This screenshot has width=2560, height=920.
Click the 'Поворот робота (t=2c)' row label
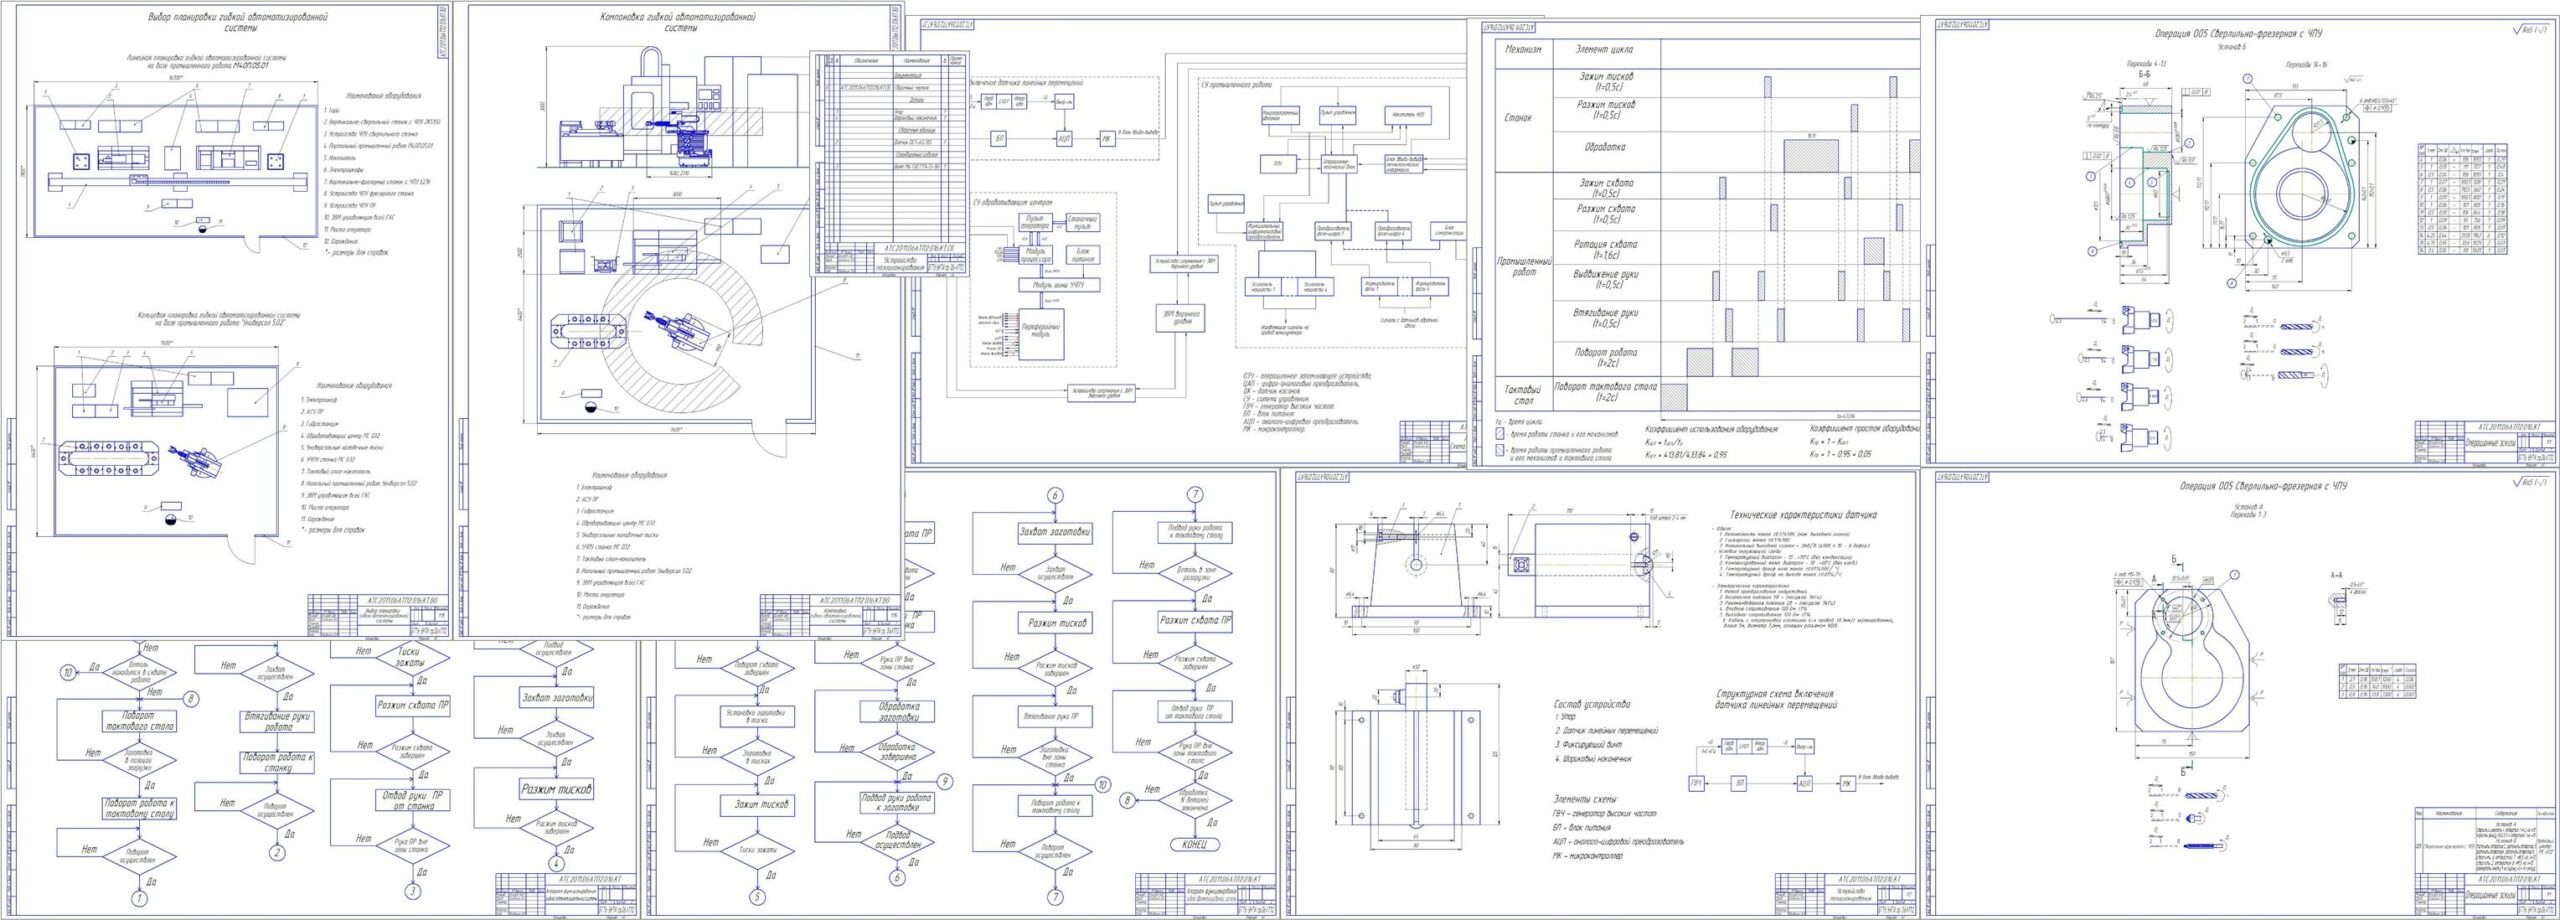1605,358
